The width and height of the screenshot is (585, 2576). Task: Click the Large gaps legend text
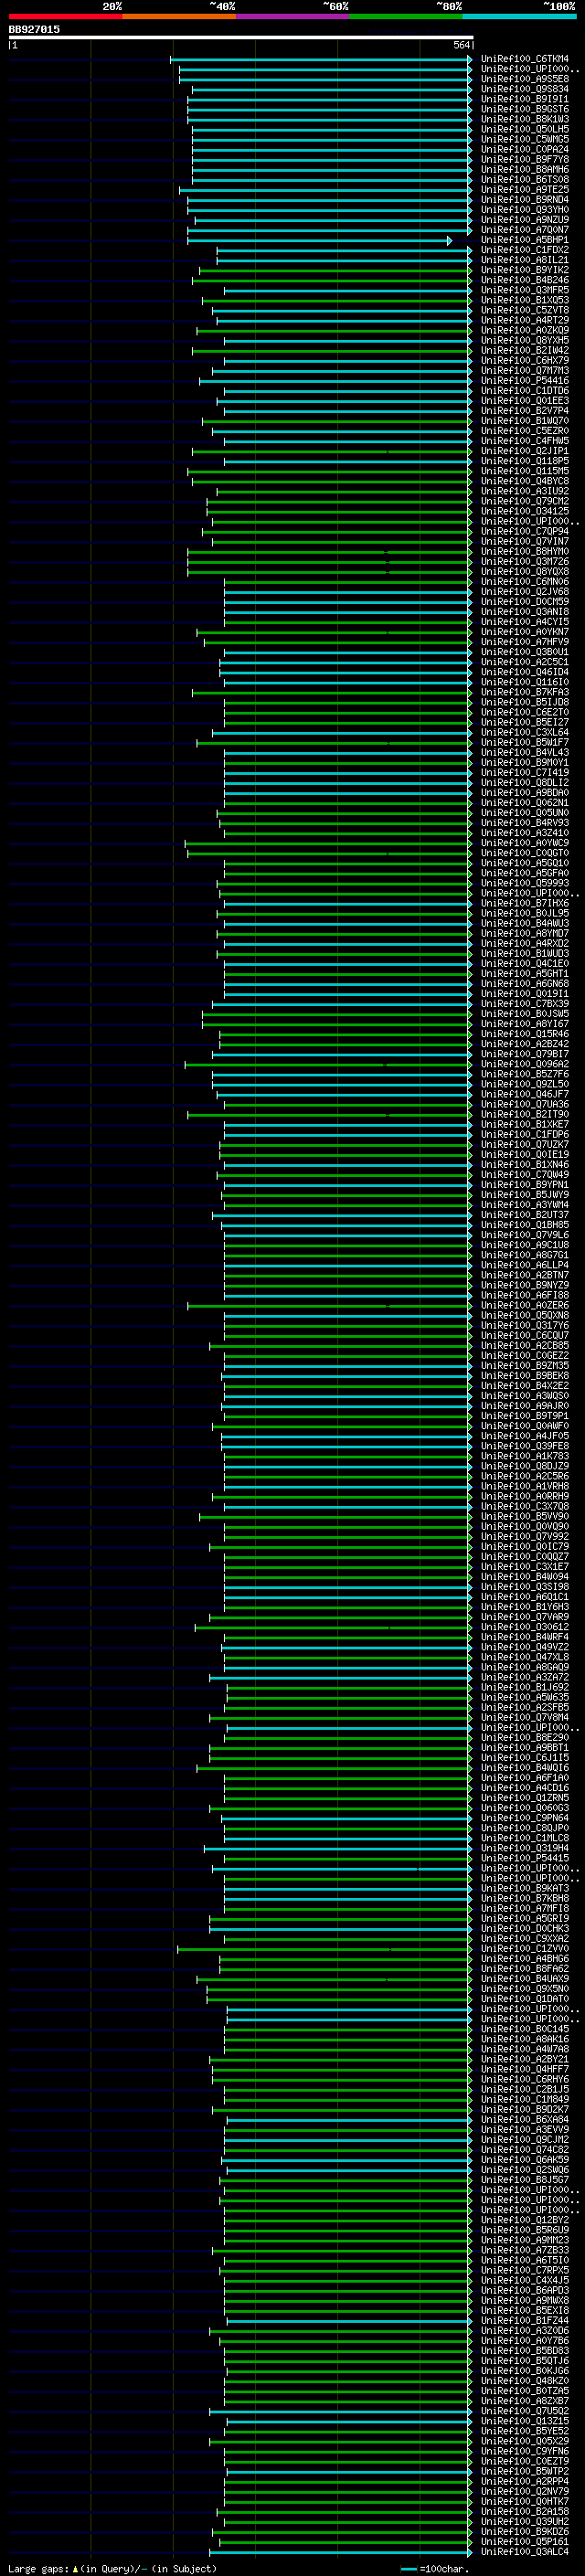[112, 2568]
